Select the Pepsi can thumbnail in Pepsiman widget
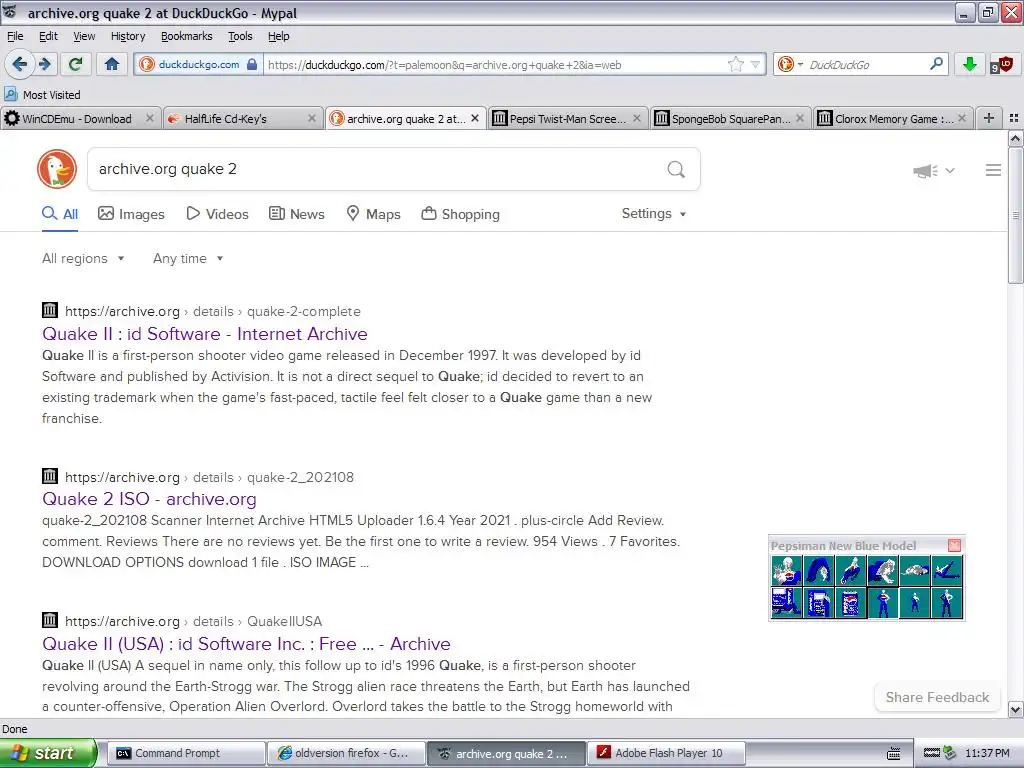 click(x=850, y=602)
